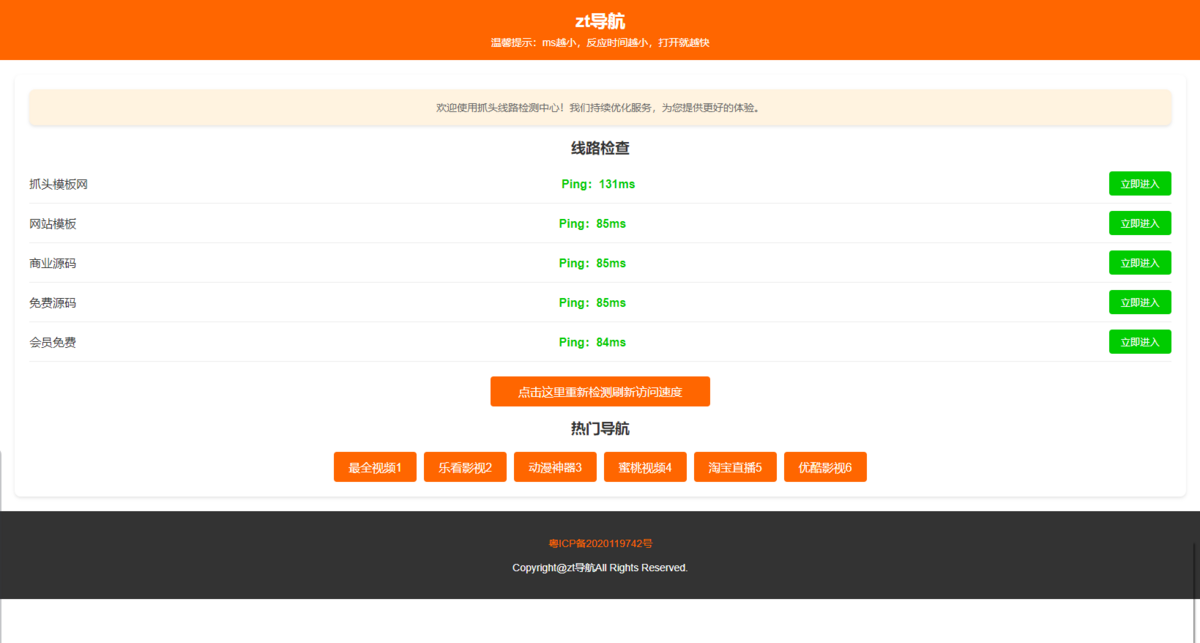Click 立即进入 button for 商业源码
This screenshot has height=643, width=1200.
[1139, 263]
